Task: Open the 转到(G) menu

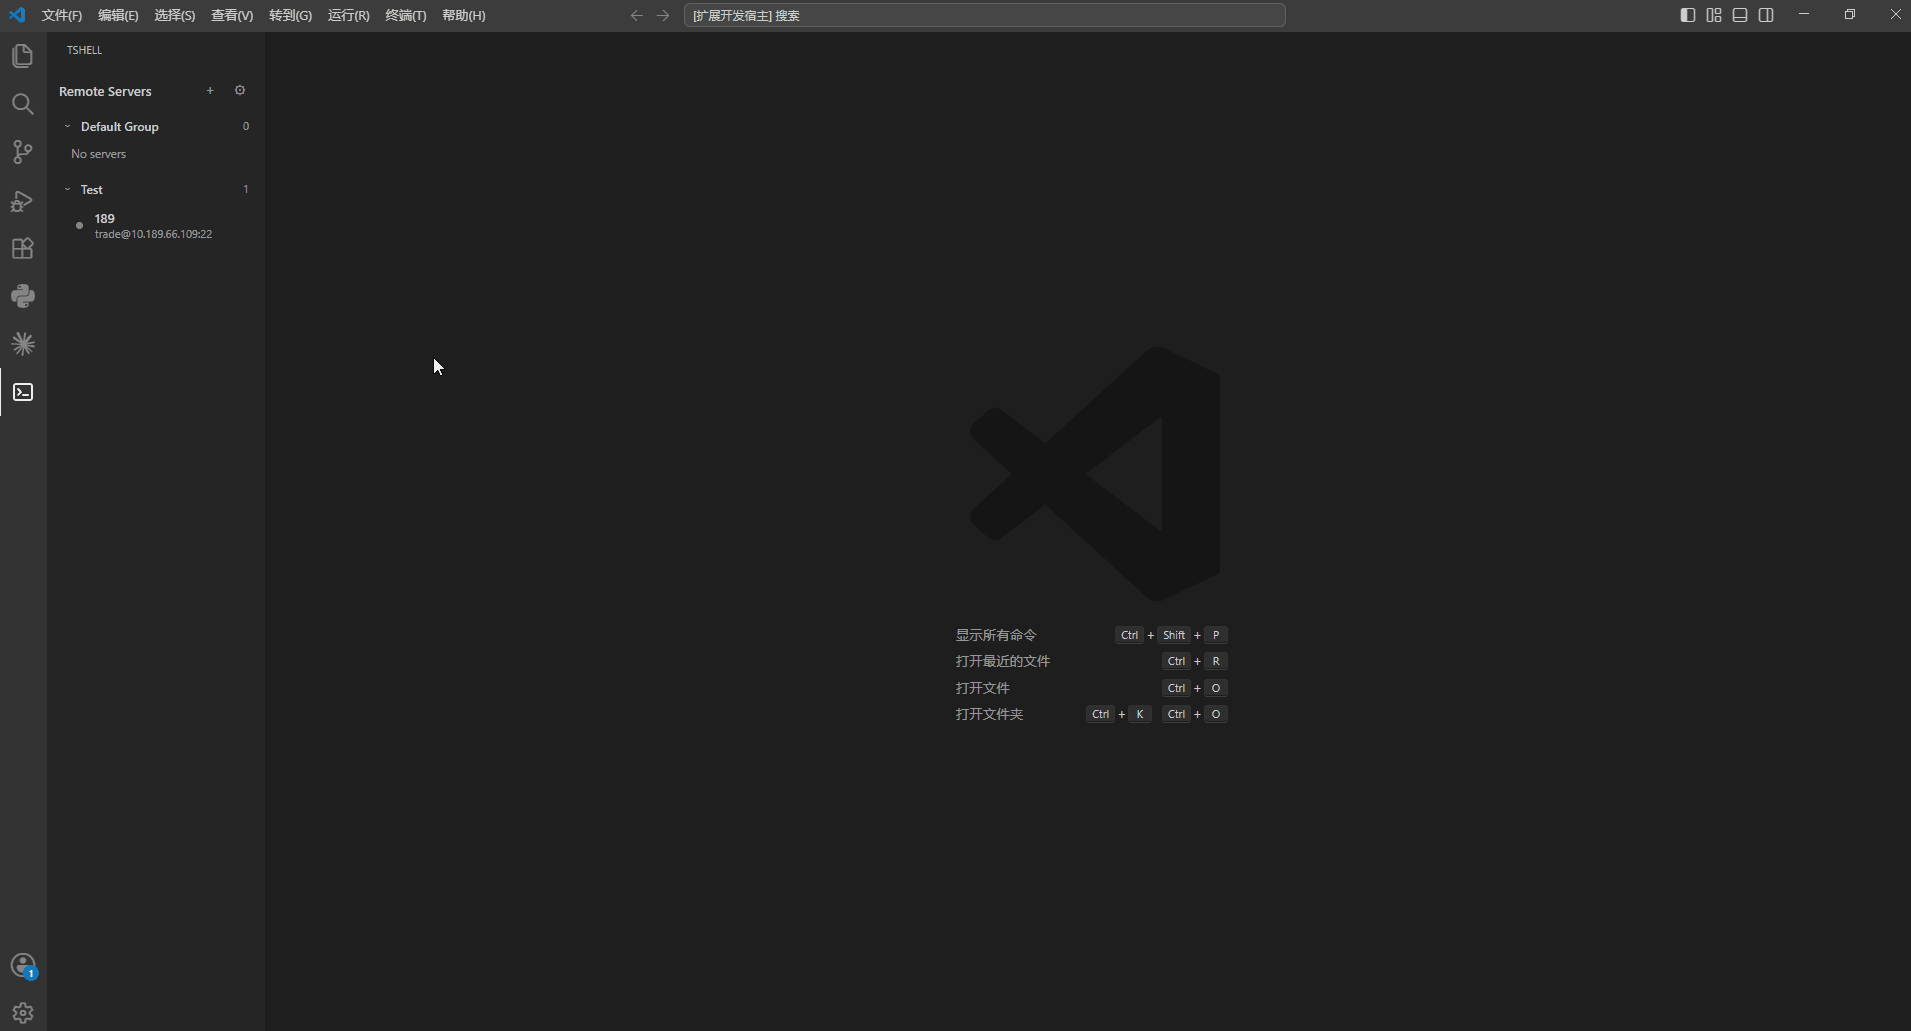Action: coord(291,15)
